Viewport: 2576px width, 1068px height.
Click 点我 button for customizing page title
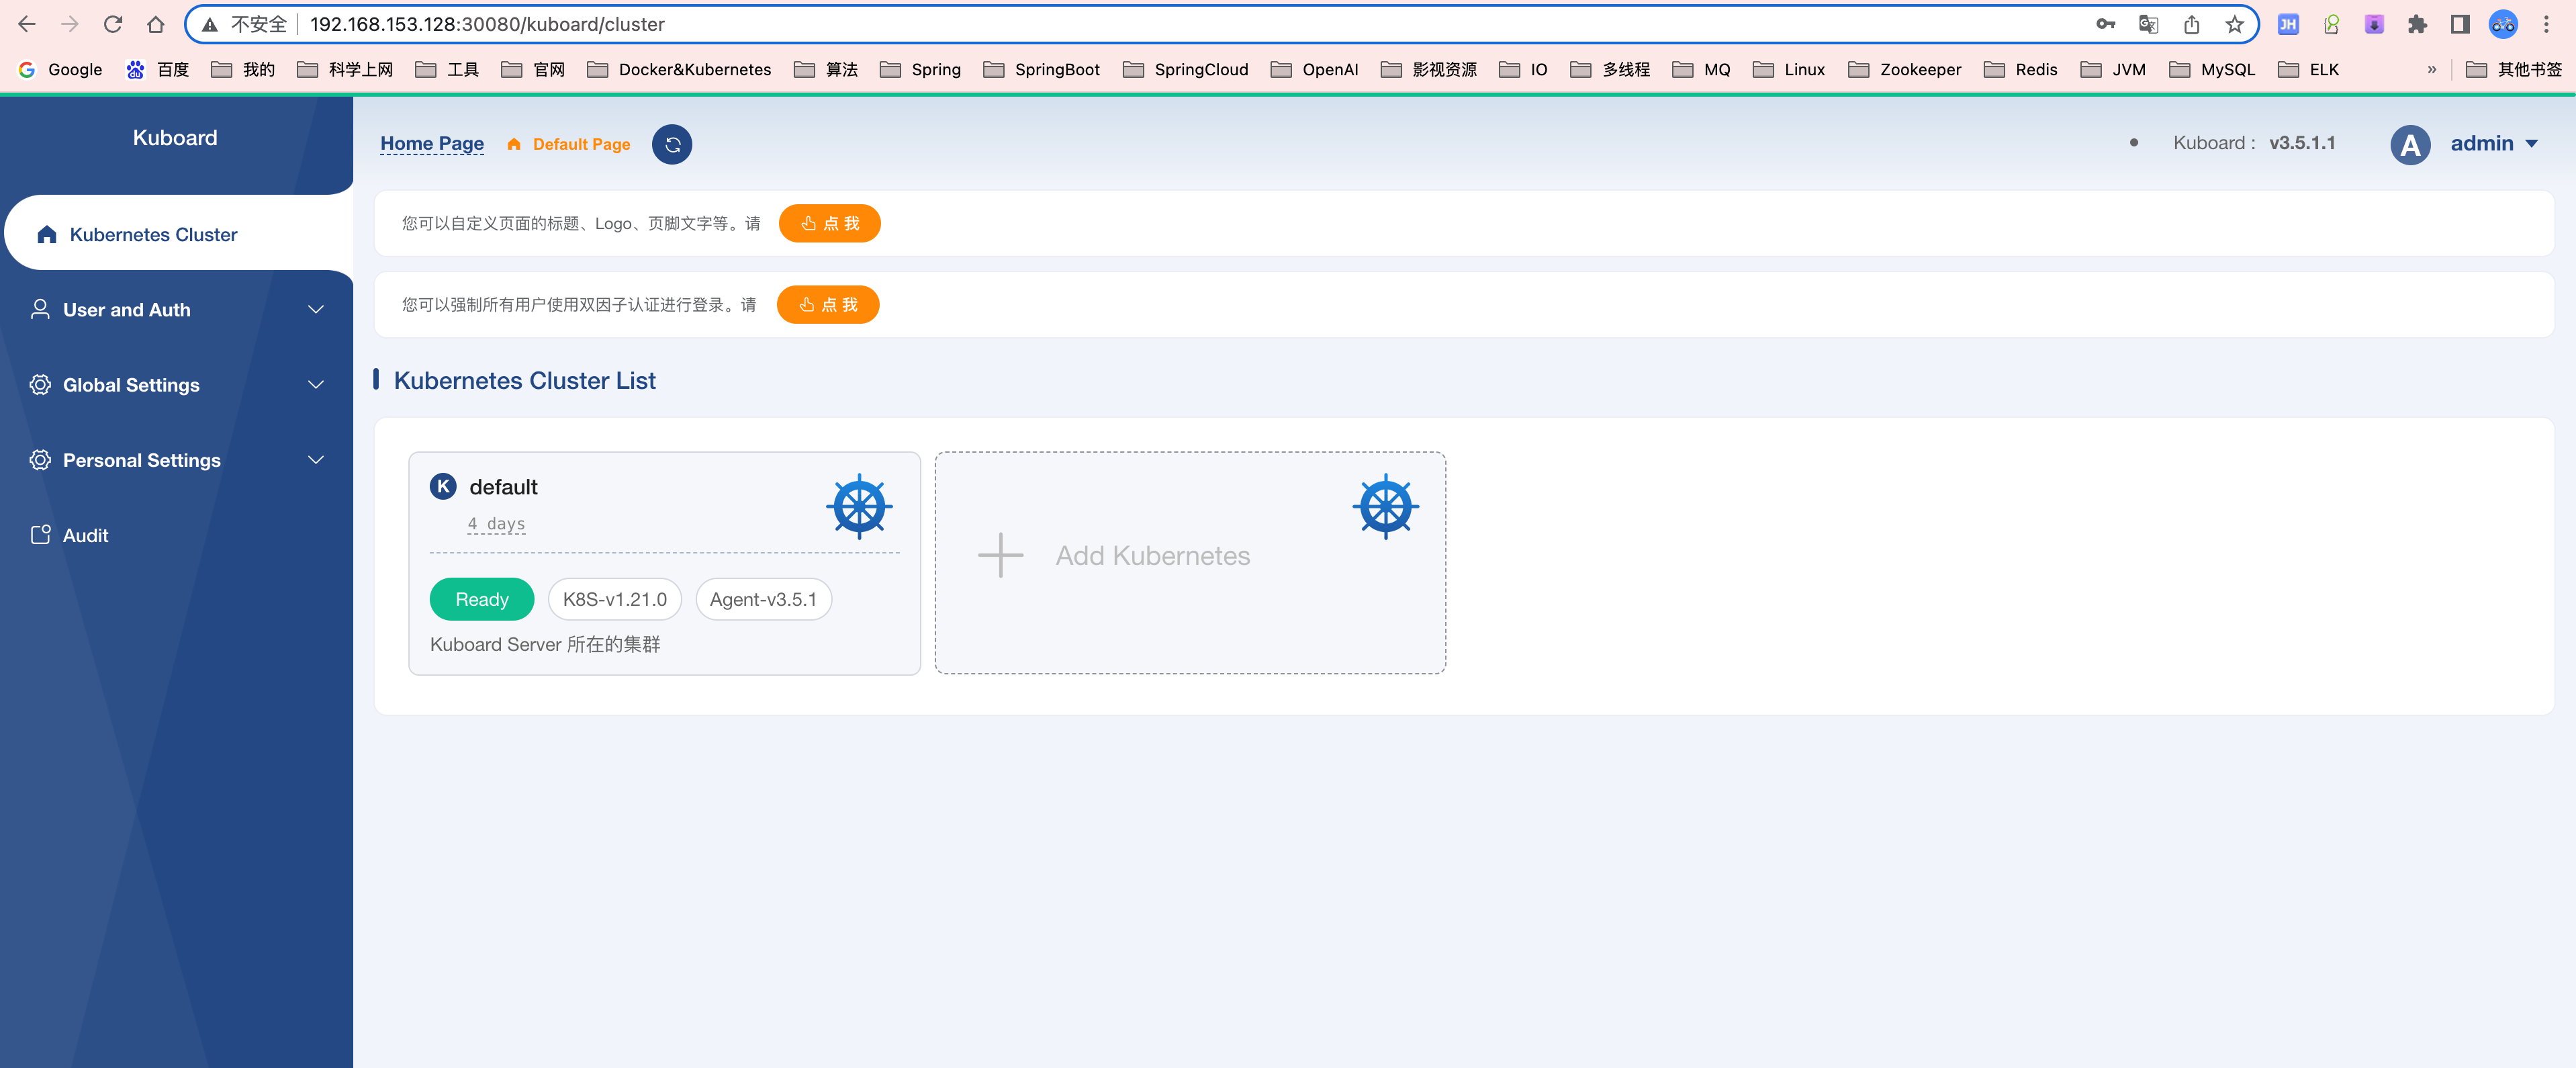[x=830, y=223]
